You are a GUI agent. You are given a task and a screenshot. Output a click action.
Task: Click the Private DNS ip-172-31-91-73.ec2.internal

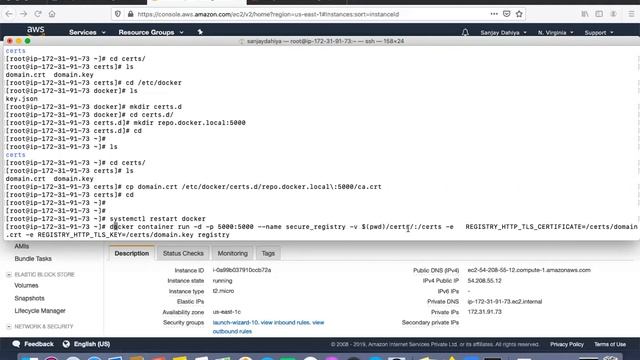[505, 302]
